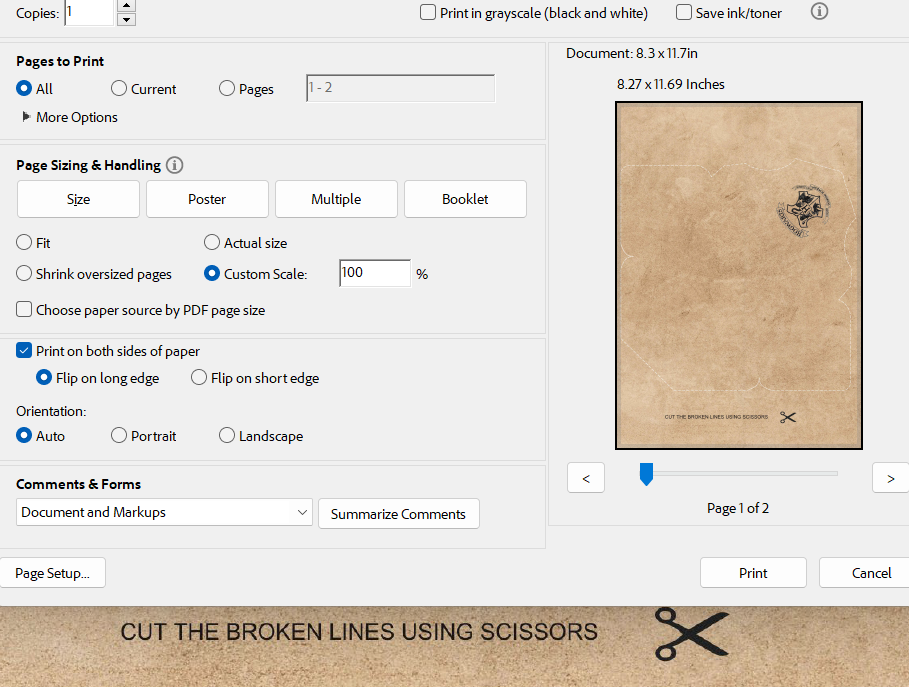
Task: Open Page Setup dialog
Action: (52, 573)
